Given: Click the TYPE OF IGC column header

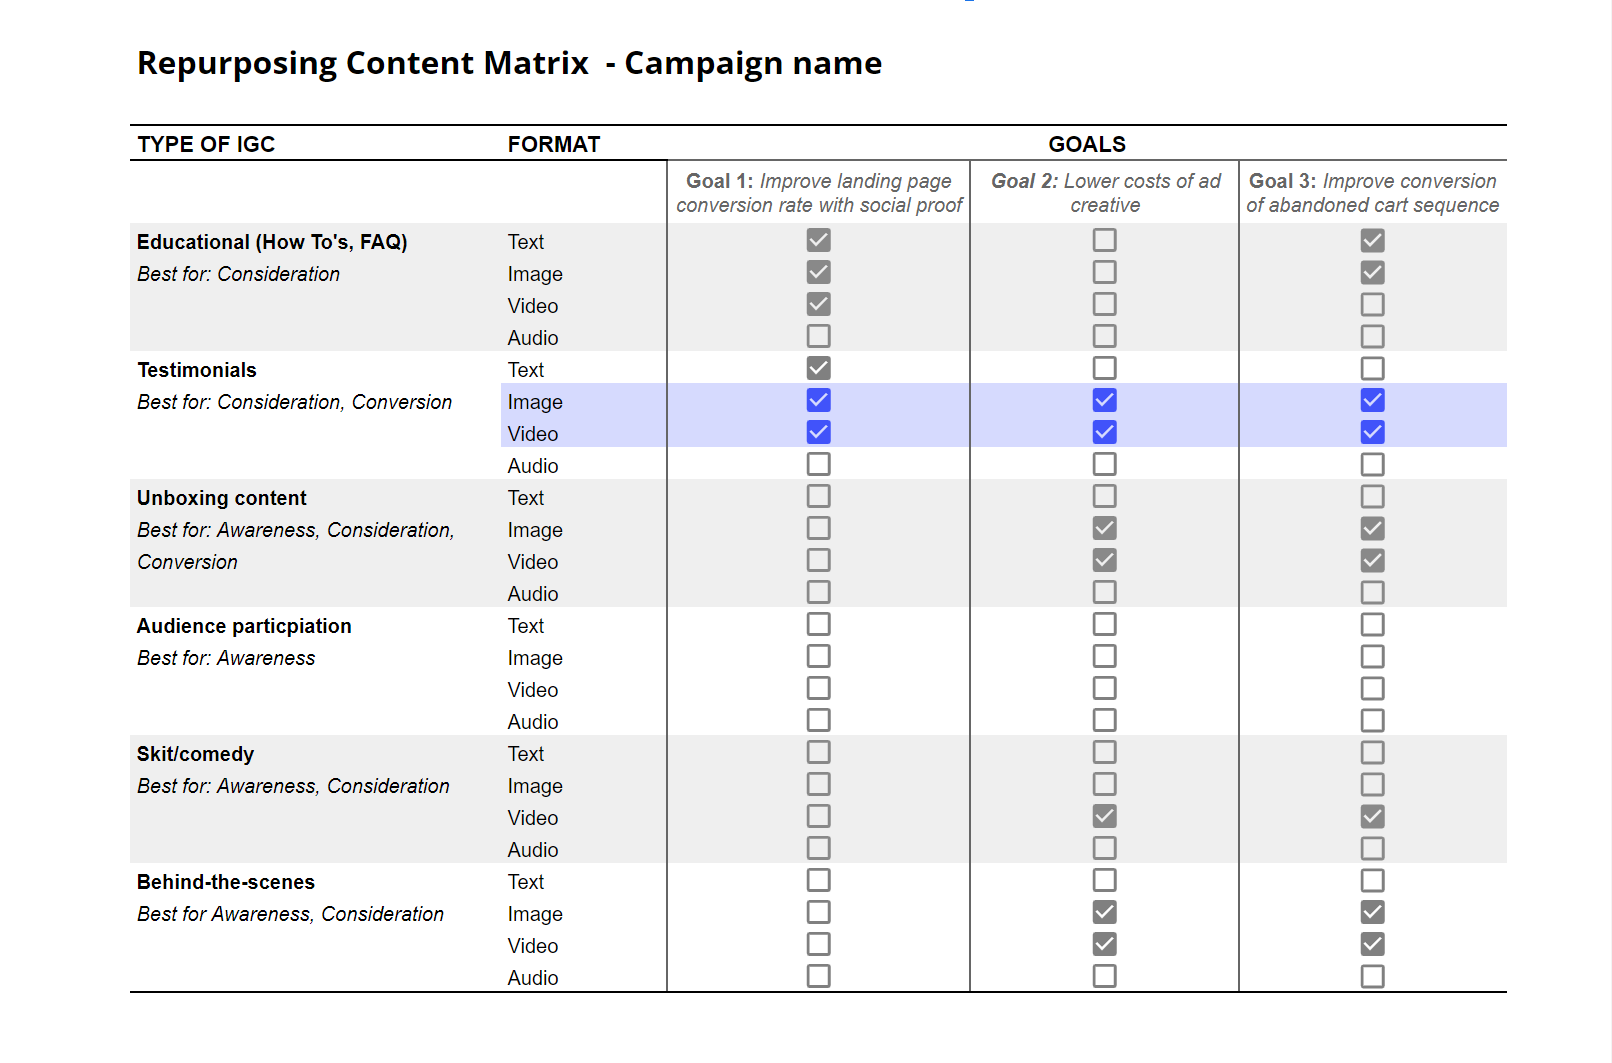Looking at the screenshot, I should pyautogui.click(x=206, y=144).
